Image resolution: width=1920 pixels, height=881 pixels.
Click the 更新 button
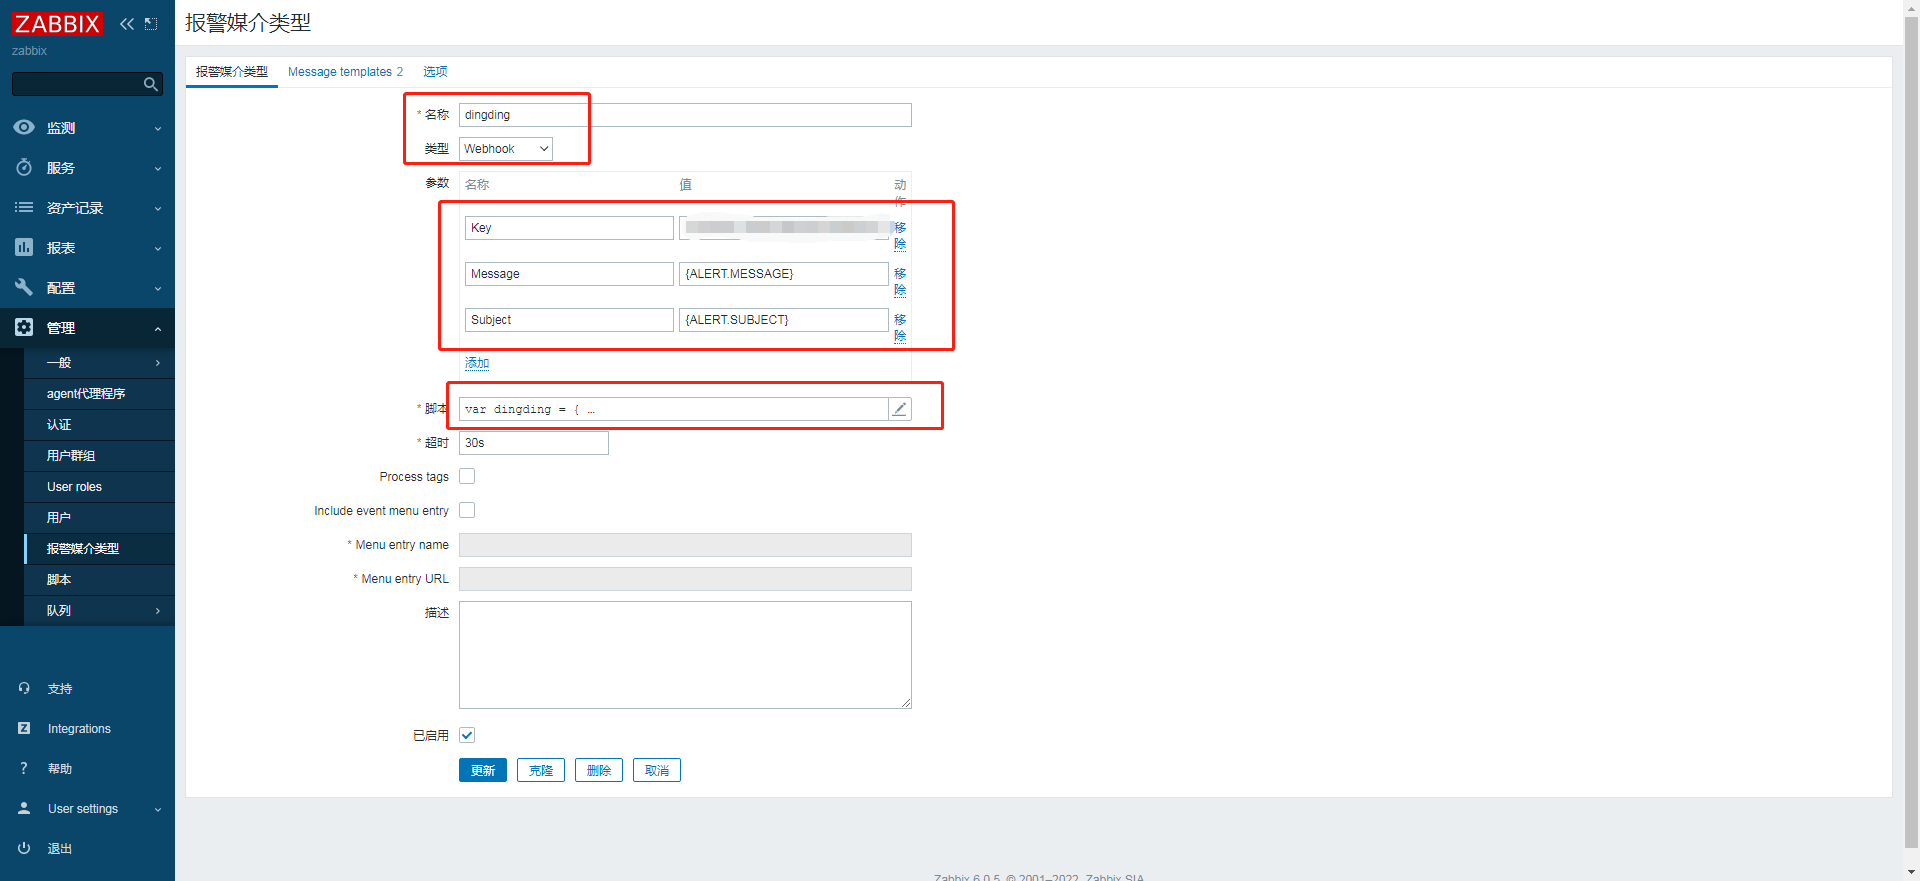tap(483, 770)
